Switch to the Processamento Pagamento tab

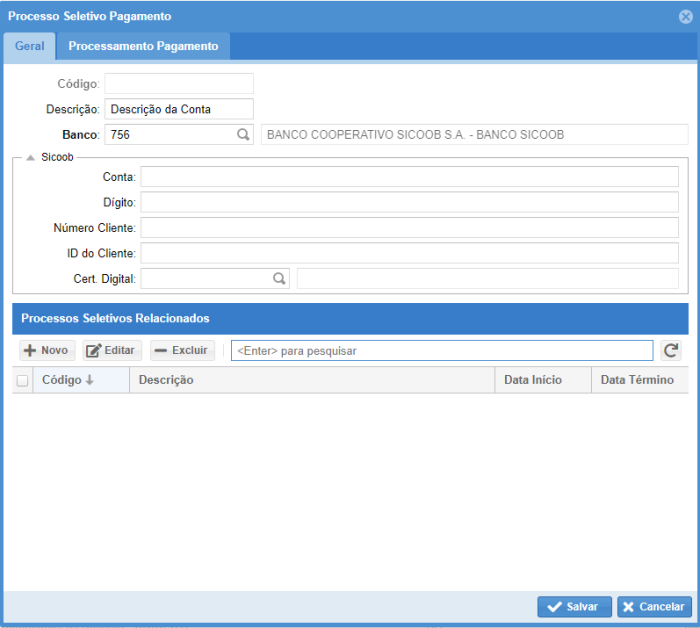(x=143, y=46)
